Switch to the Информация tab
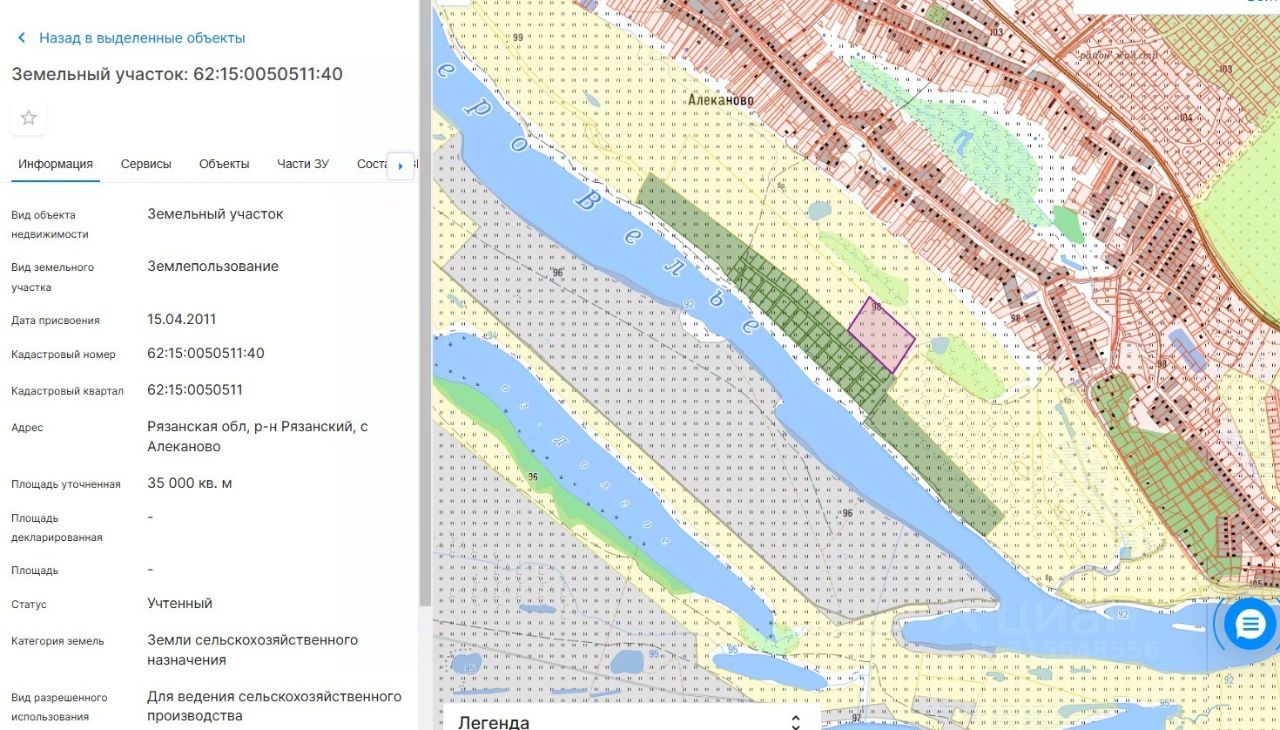Viewport: 1280px width, 730px height. tap(55, 164)
